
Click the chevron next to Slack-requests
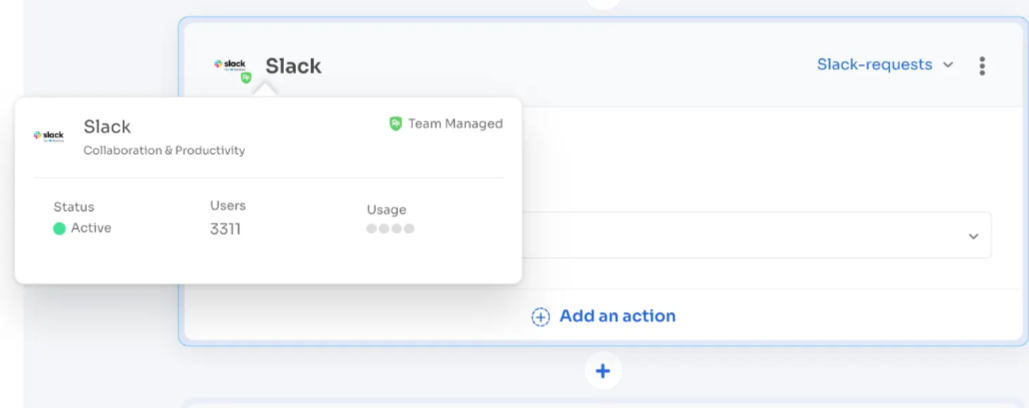tap(948, 65)
